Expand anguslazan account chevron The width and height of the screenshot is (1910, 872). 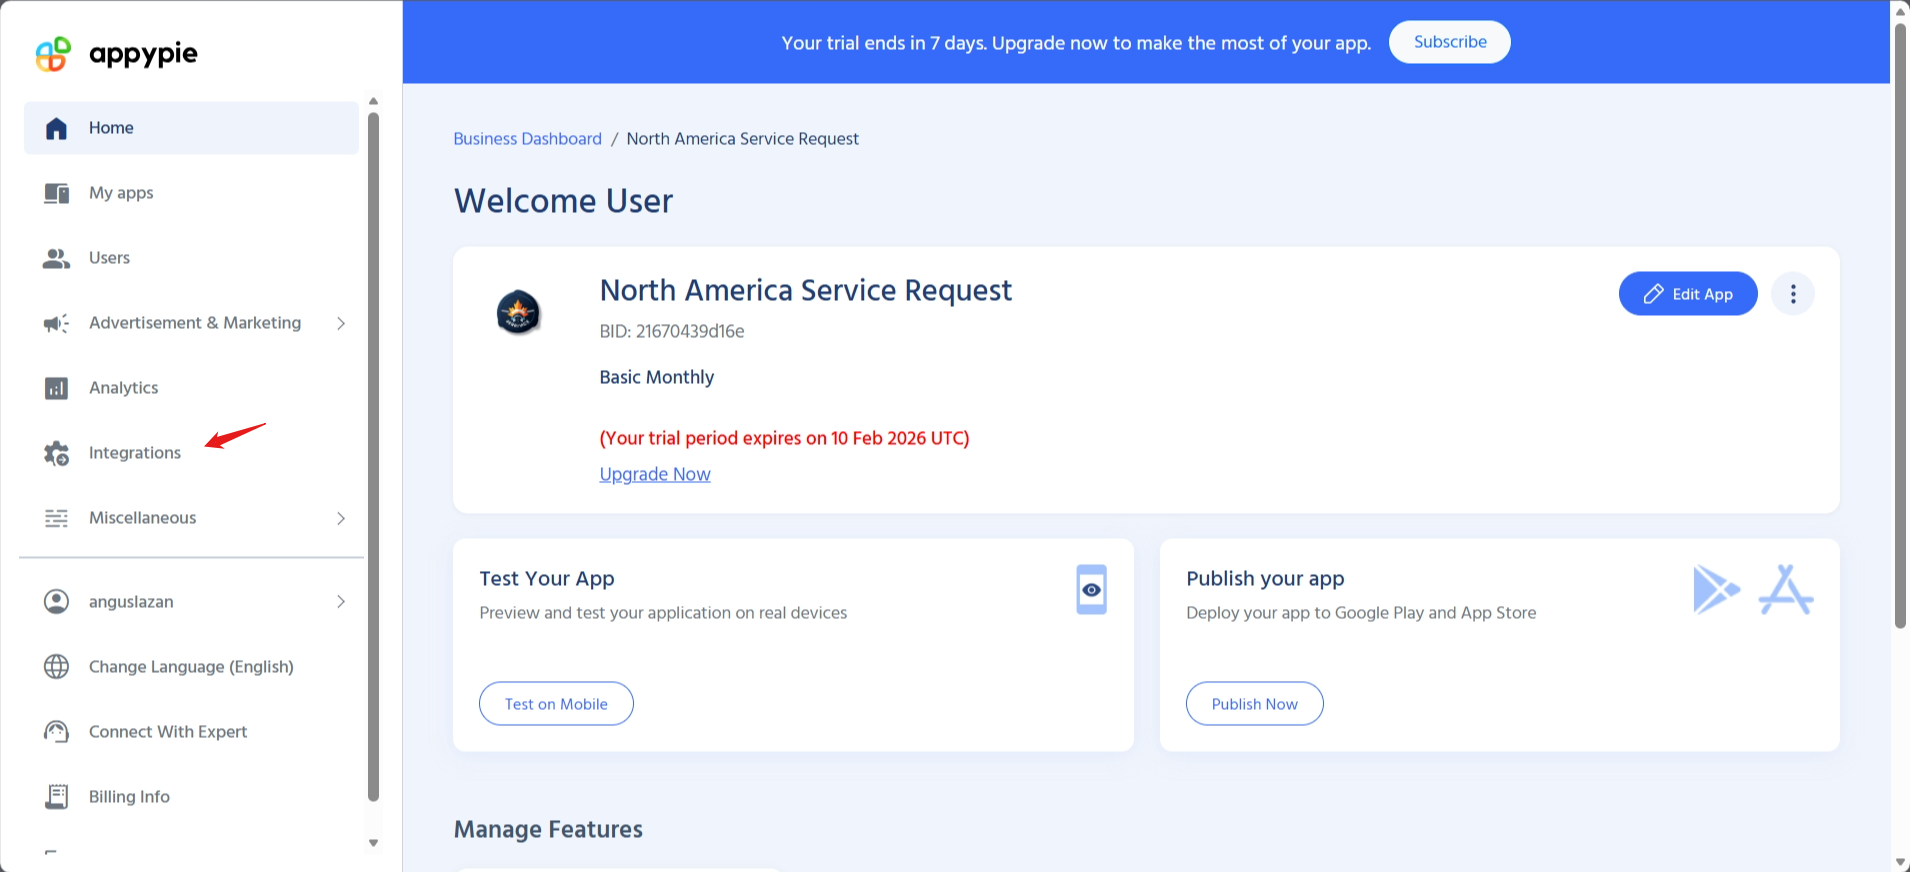point(341,601)
